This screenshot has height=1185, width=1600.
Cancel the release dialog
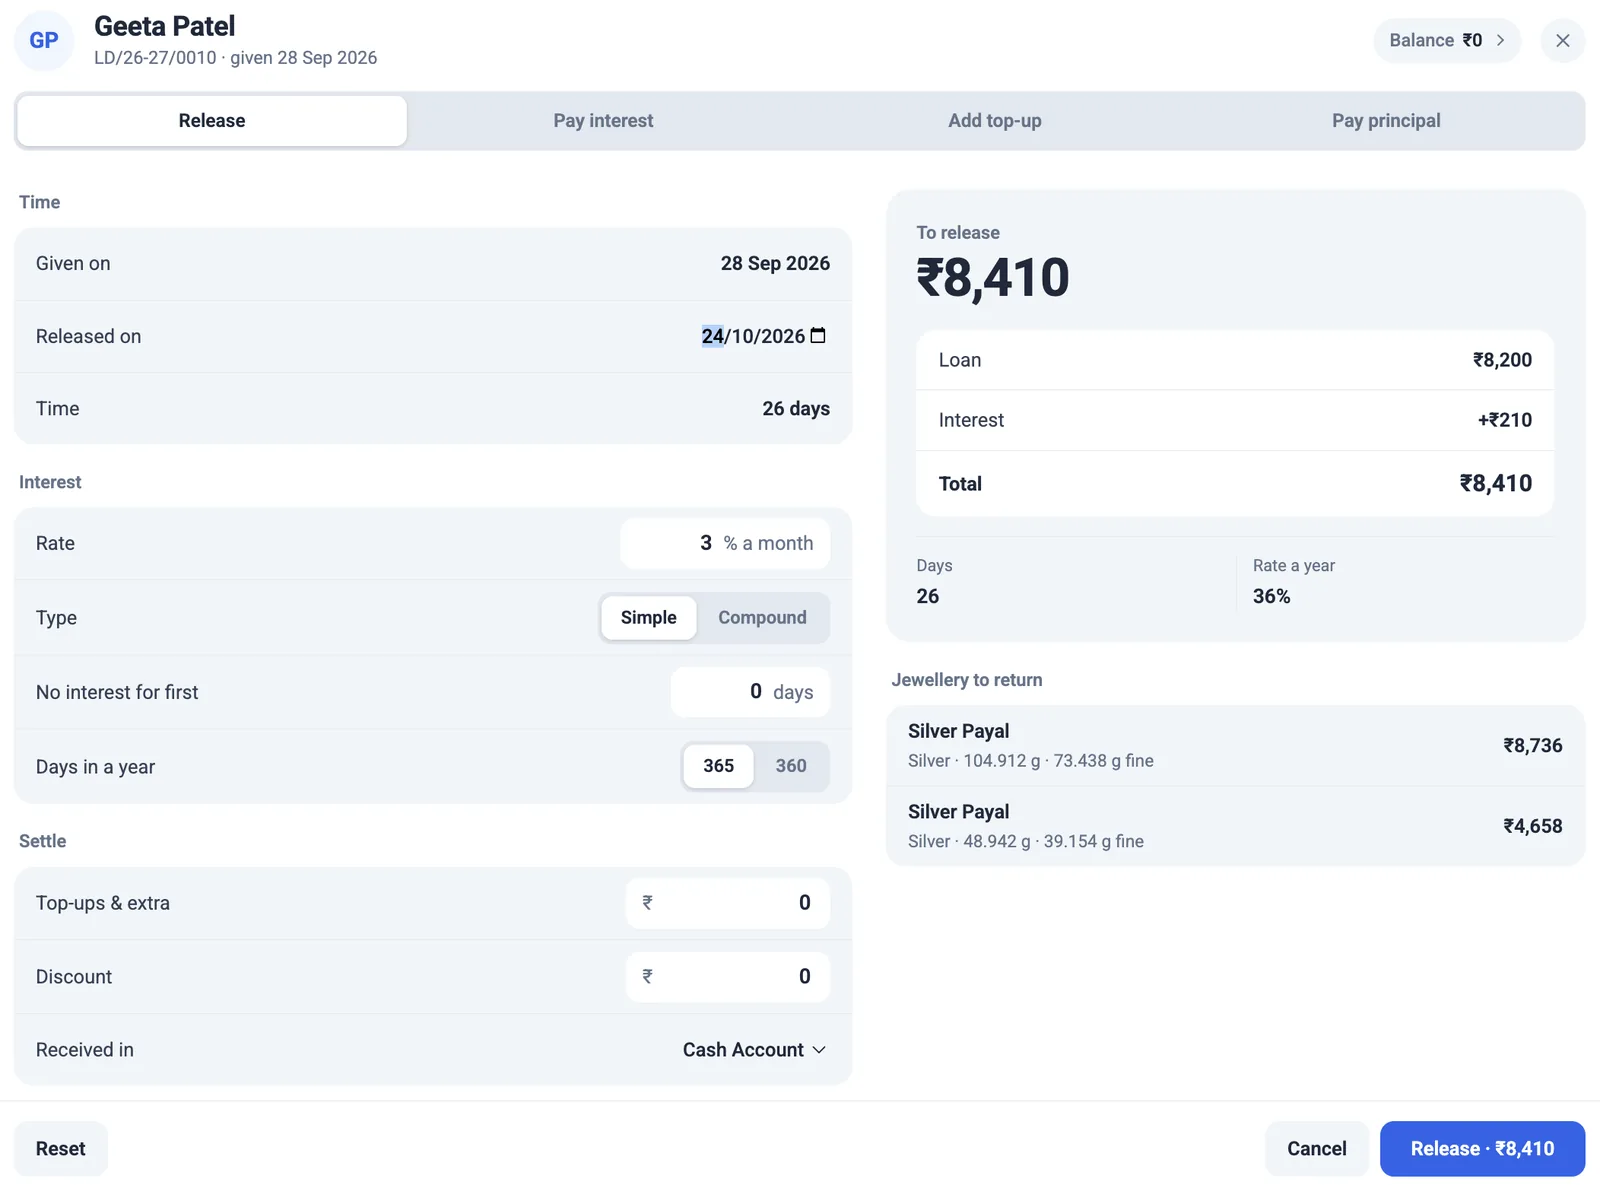tap(1317, 1149)
